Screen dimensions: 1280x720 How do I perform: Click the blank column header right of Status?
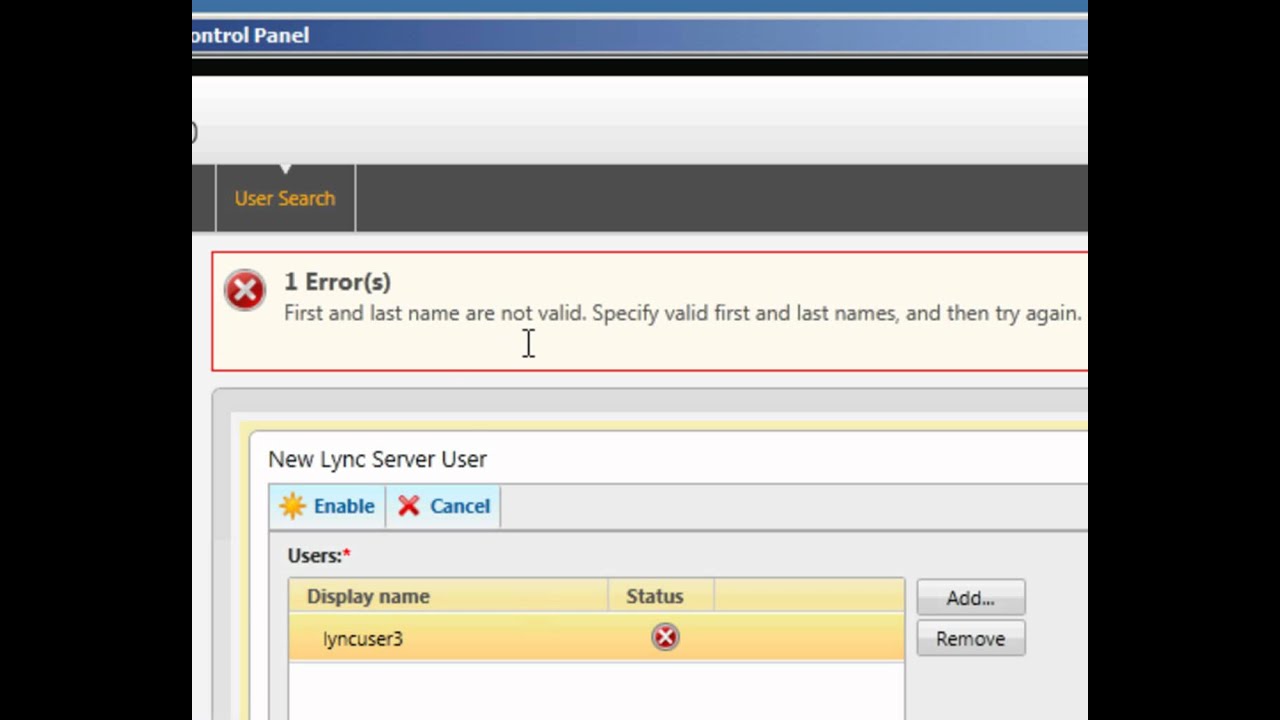(x=808, y=596)
